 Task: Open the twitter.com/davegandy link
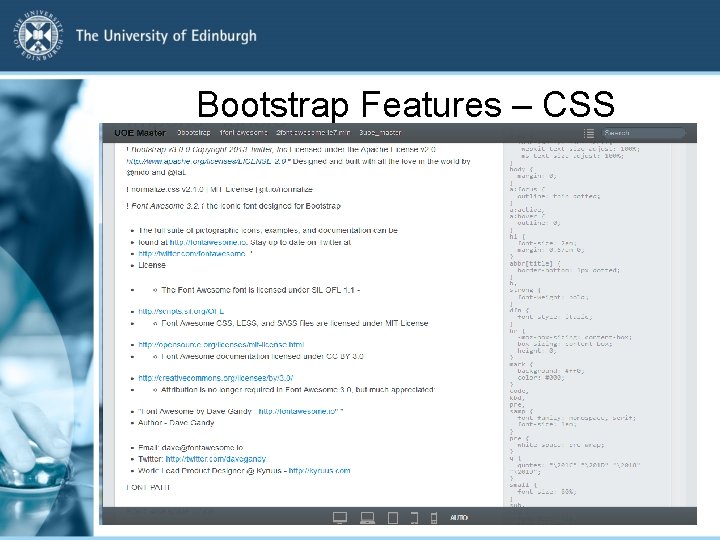[215, 459]
